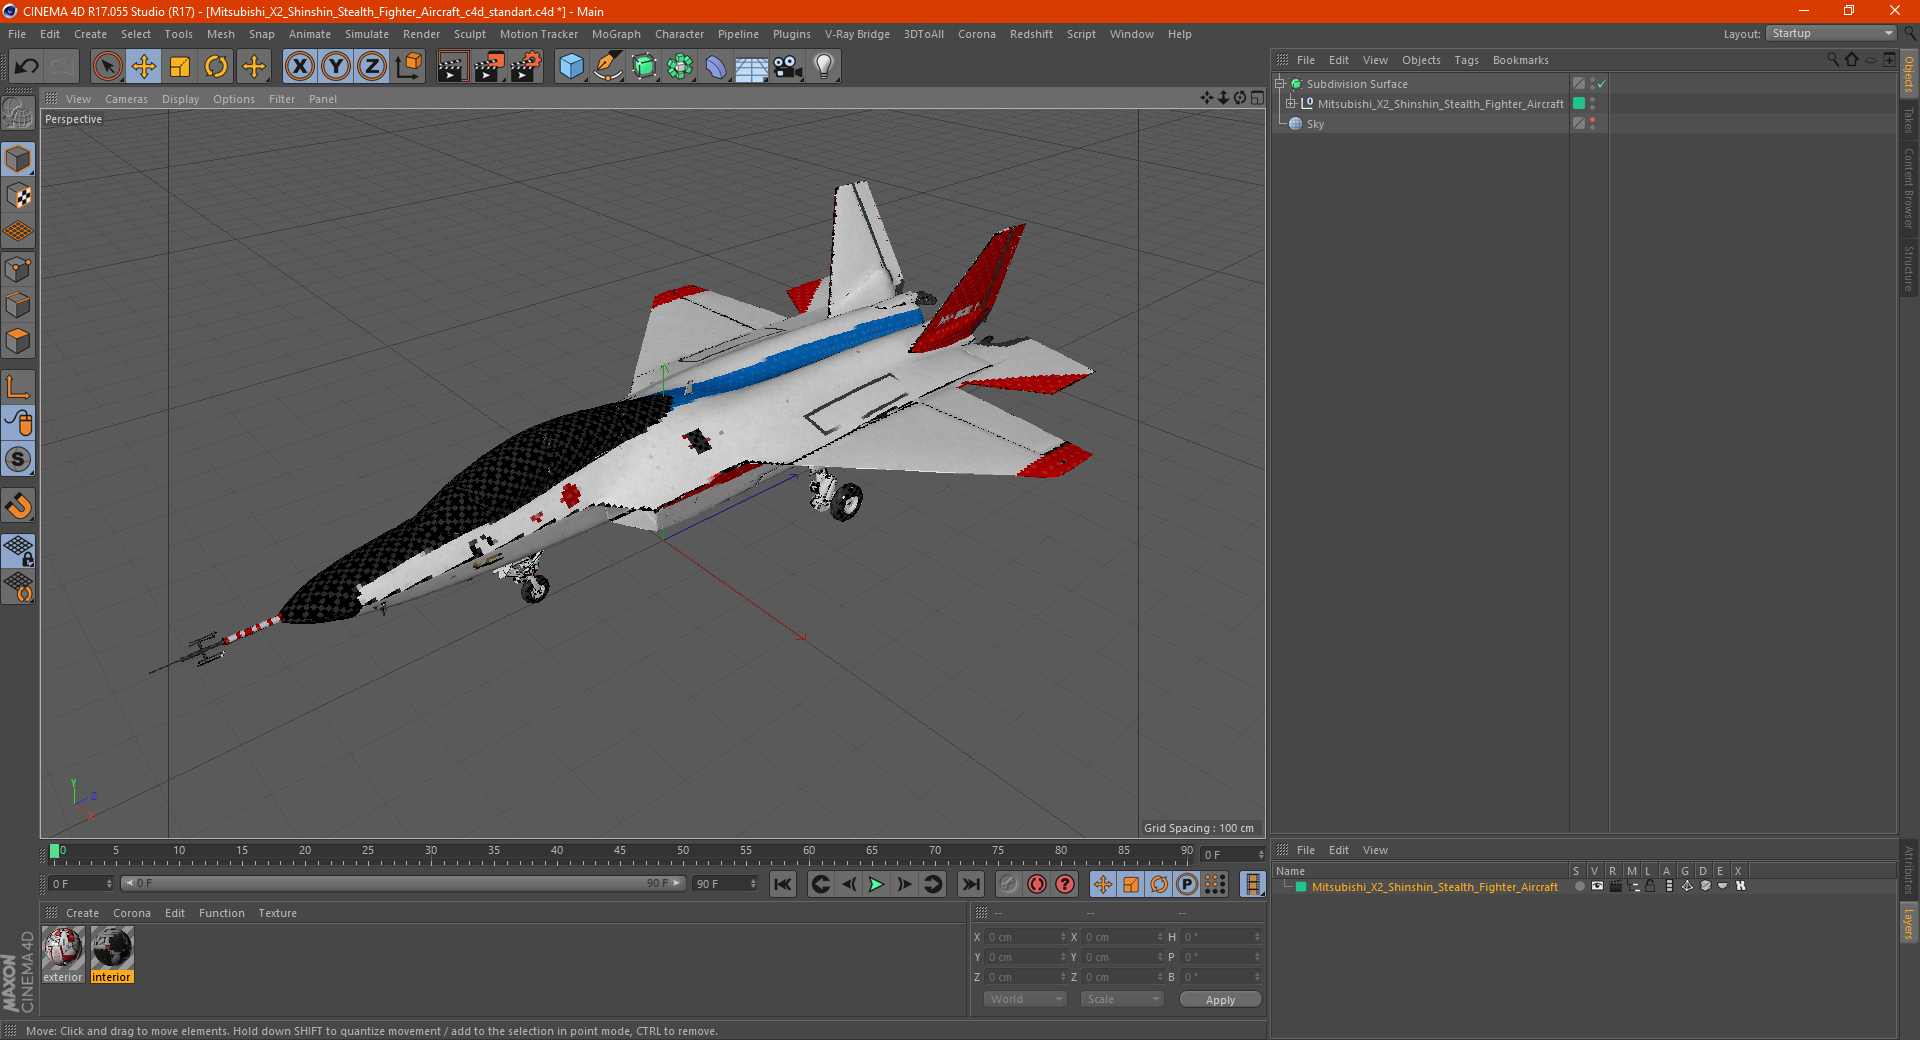
Task: Open material manager Texture menu
Action: pyautogui.click(x=278, y=913)
